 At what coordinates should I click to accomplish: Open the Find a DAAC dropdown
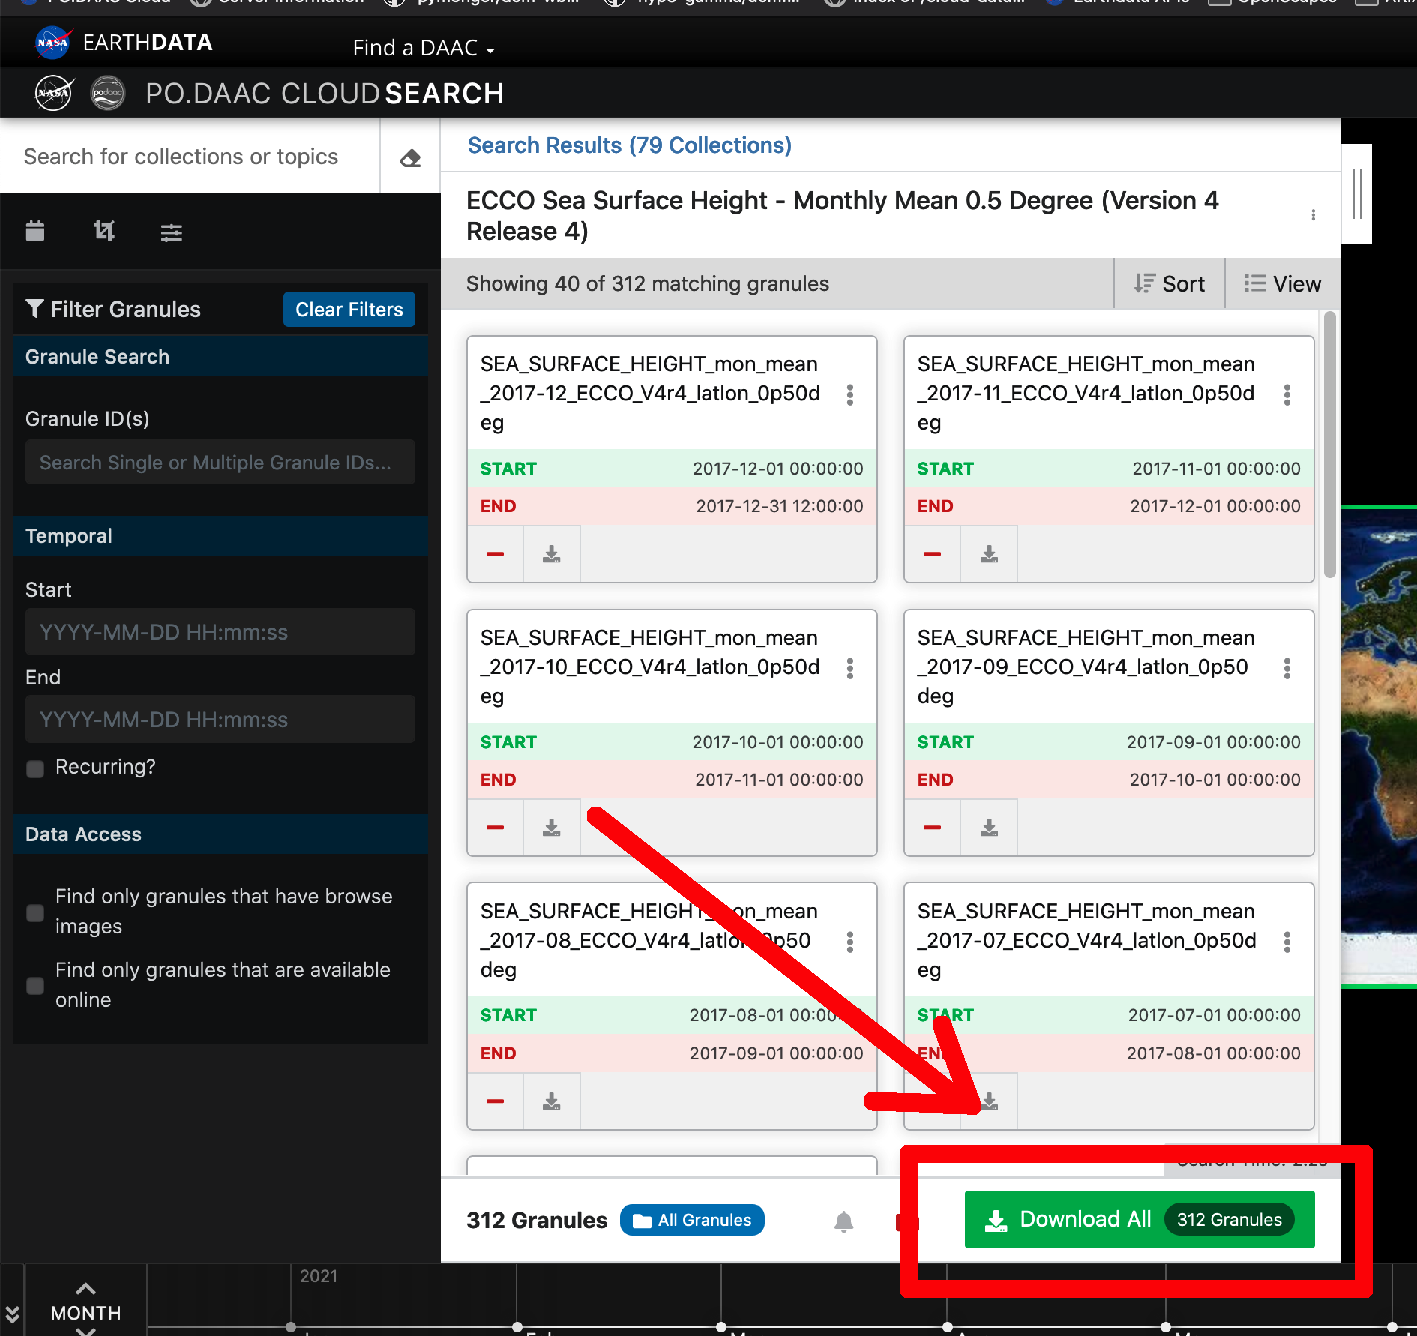423,48
